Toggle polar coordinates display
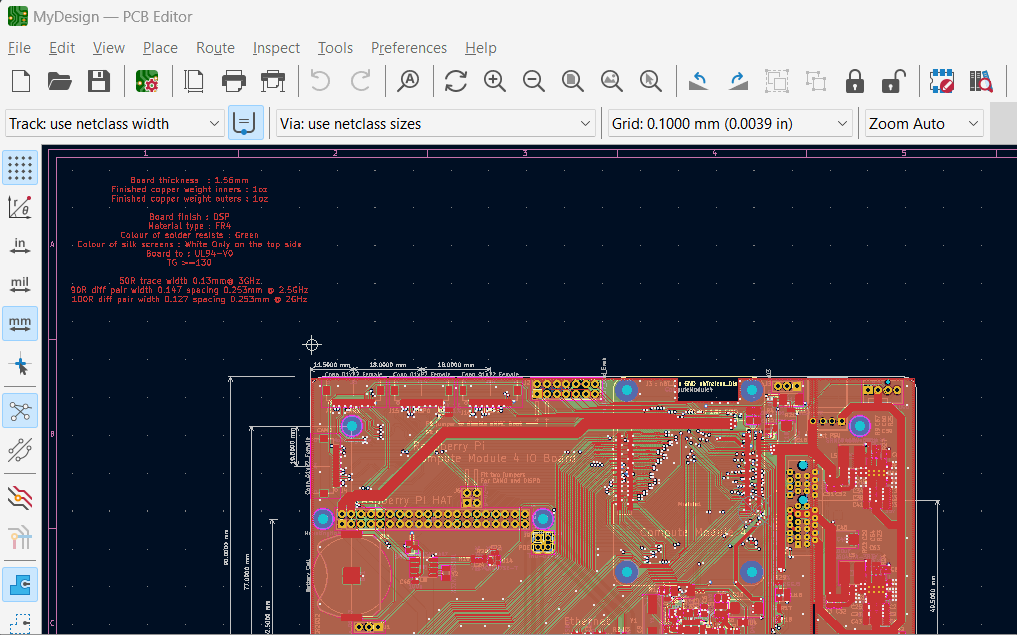Viewport: 1017px width, 635px height. point(20,207)
